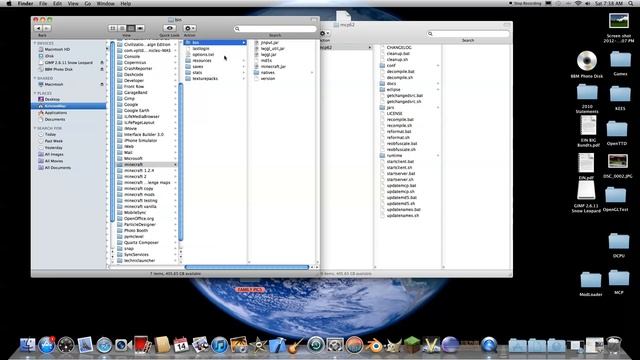Switch Finder to list view

click(122, 28)
